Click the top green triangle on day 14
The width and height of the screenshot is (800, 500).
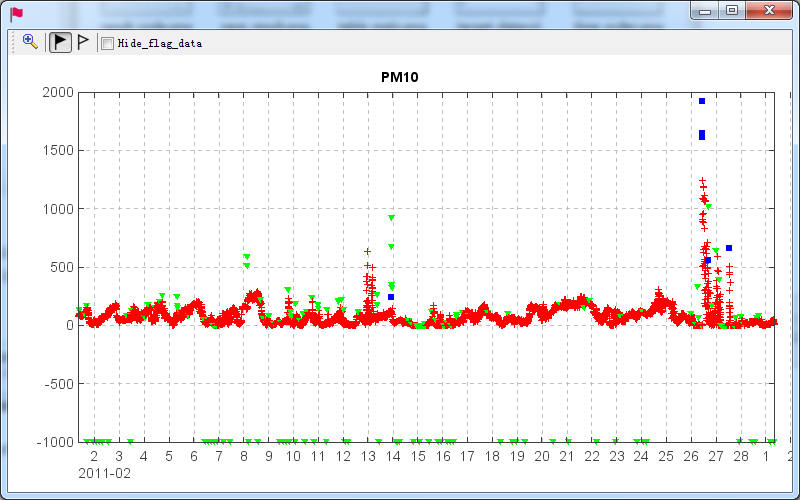(391, 218)
